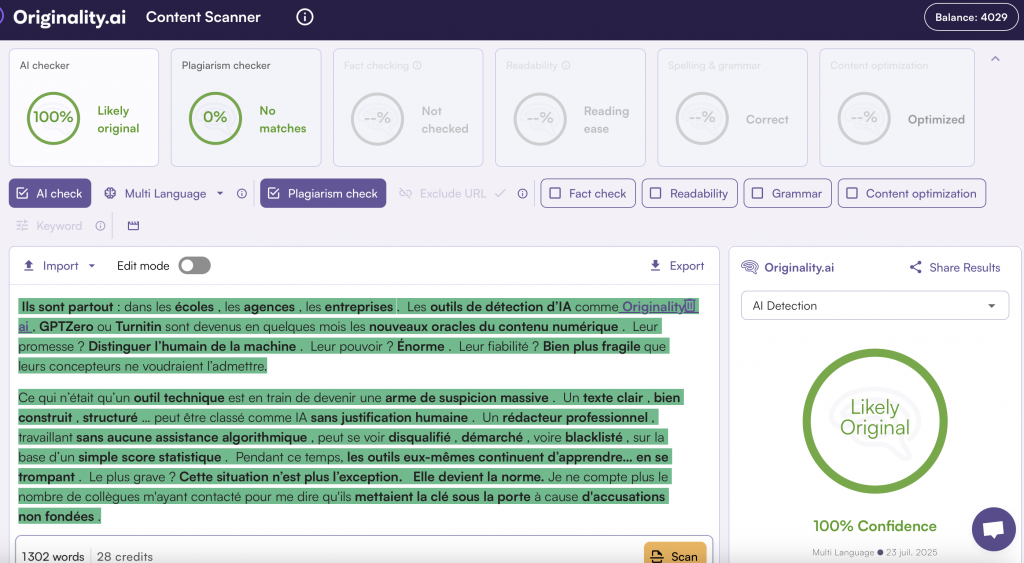Screen dimensions: 1024x563
Task: Click the '23 juil. 2025' date text
Action: coord(912,553)
